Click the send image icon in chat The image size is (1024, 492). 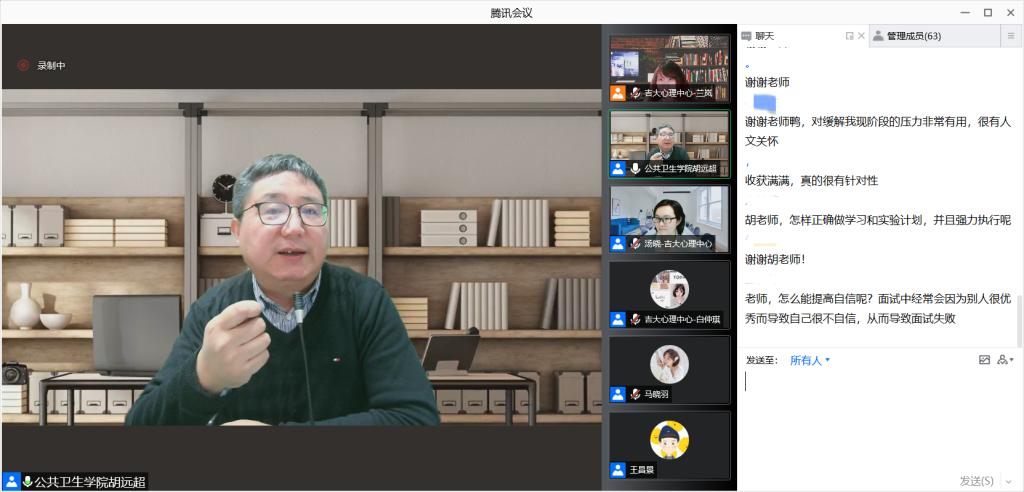click(x=984, y=360)
